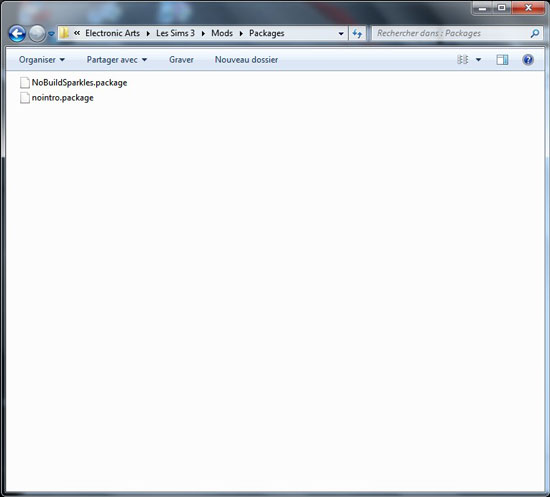
Task: Change the view using view icon
Action: coord(463,60)
